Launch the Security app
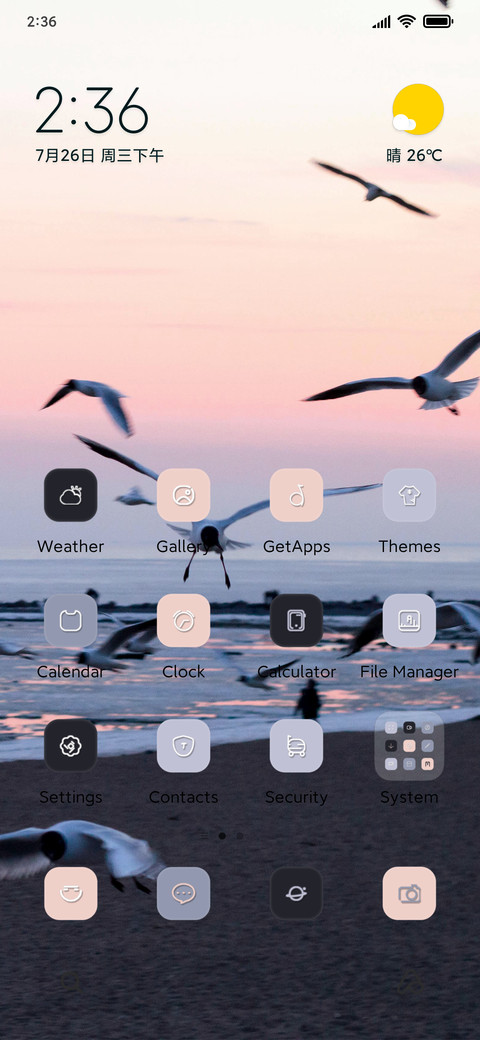Screen dimensions: 480x1040 click(296, 746)
